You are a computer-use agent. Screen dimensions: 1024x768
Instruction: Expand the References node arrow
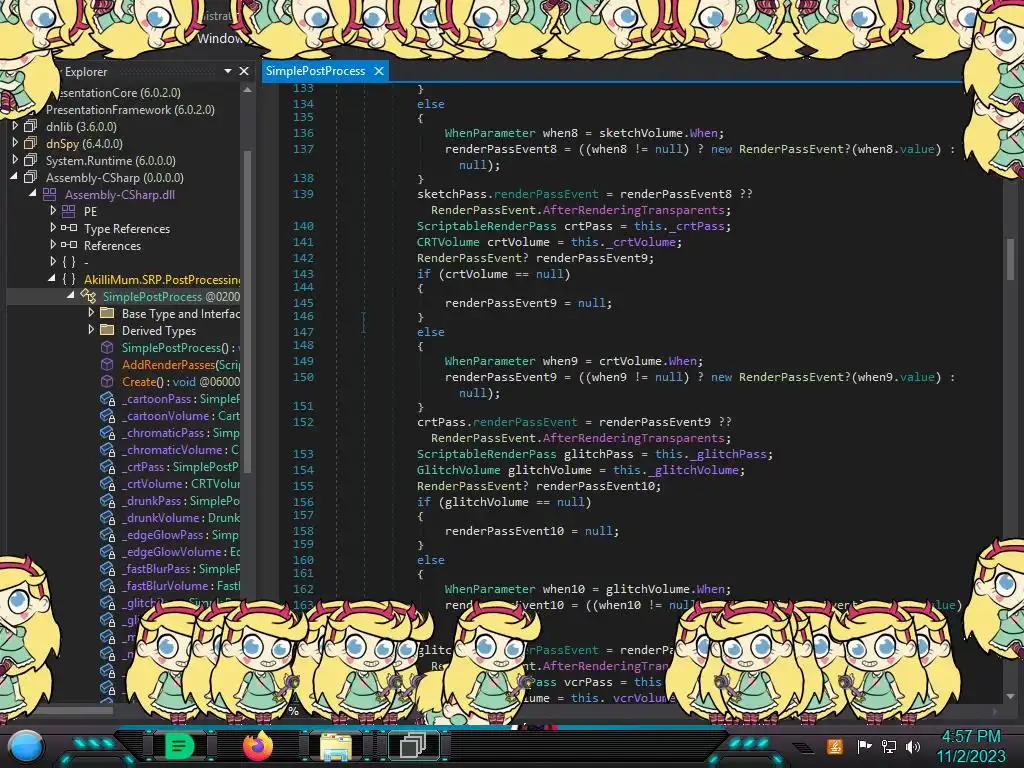(53, 244)
